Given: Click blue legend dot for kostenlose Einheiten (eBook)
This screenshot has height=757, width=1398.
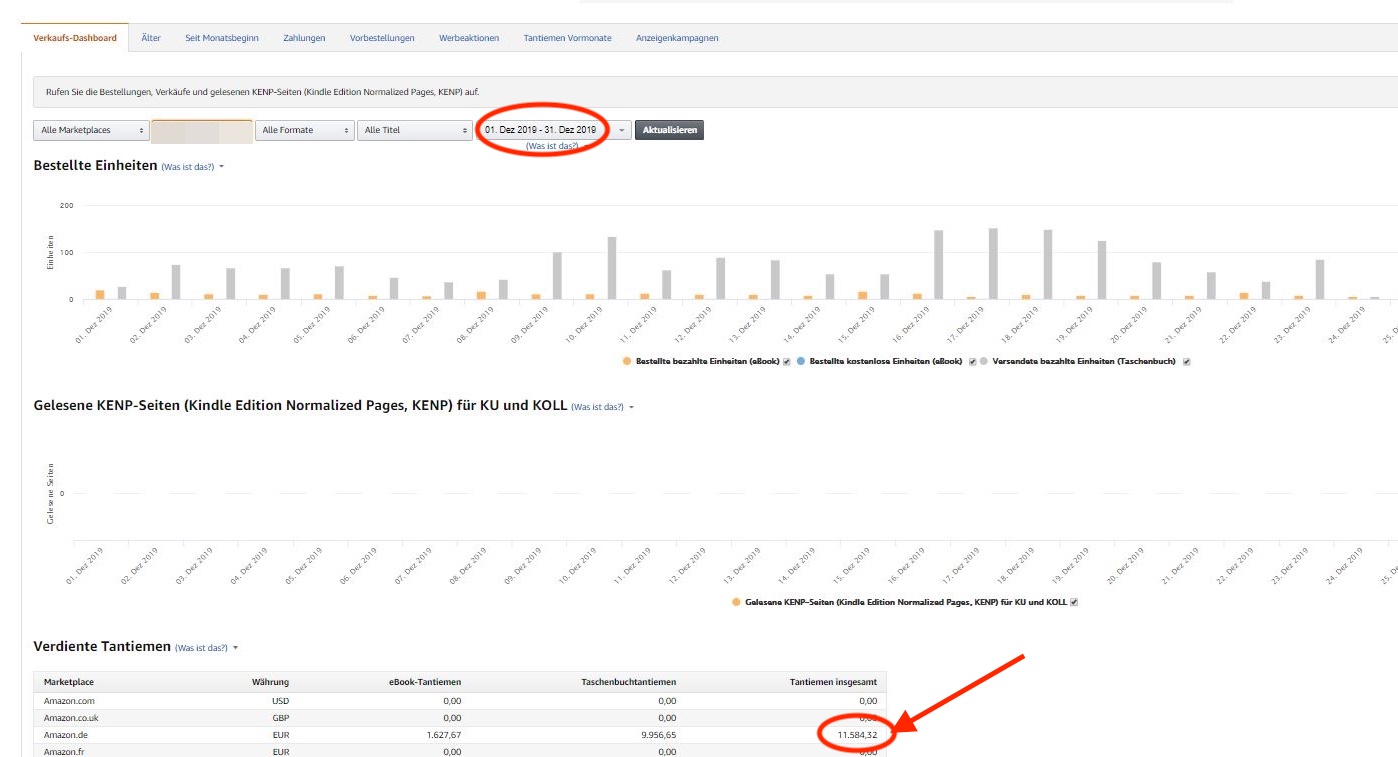Looking at the screenshot, I should point(800,361).
